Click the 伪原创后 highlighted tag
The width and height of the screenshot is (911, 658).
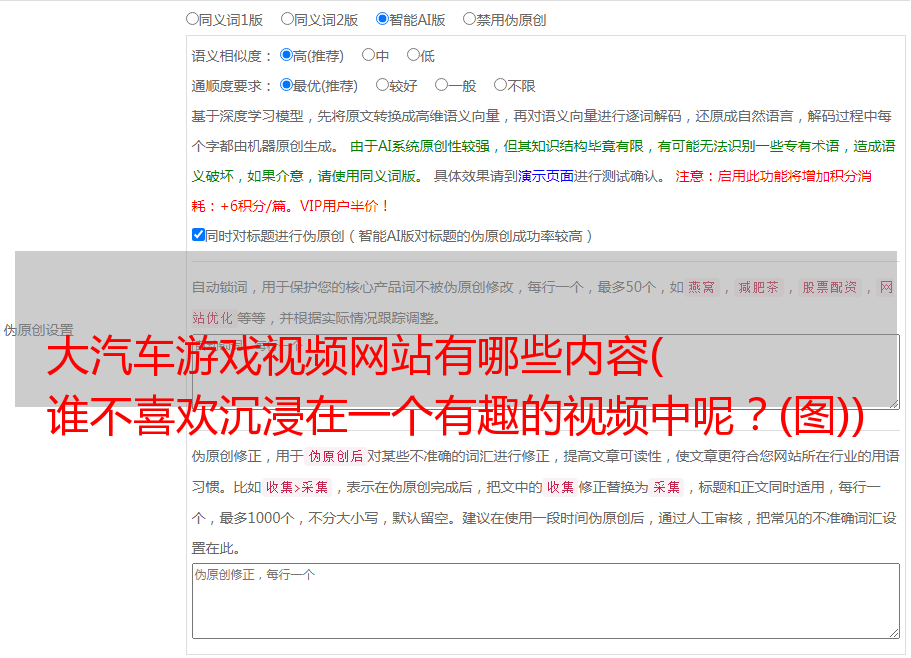(x=336, y=456)
